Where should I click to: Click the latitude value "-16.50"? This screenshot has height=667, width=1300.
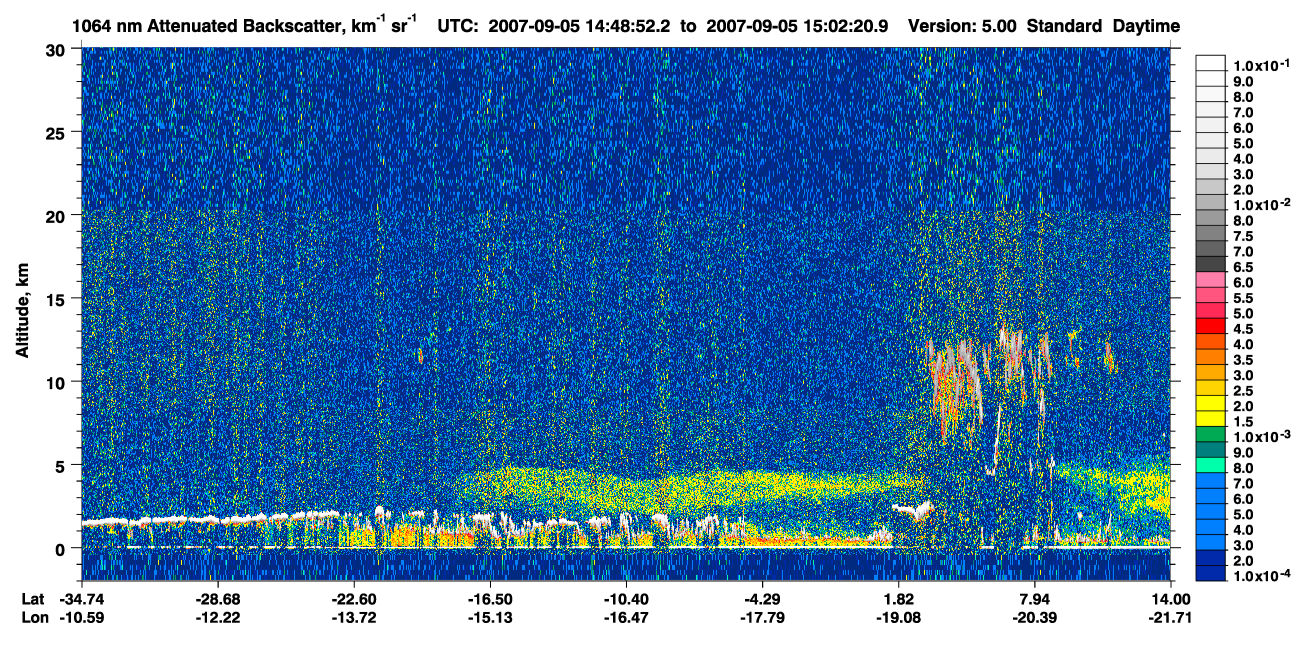coord(490,599)
